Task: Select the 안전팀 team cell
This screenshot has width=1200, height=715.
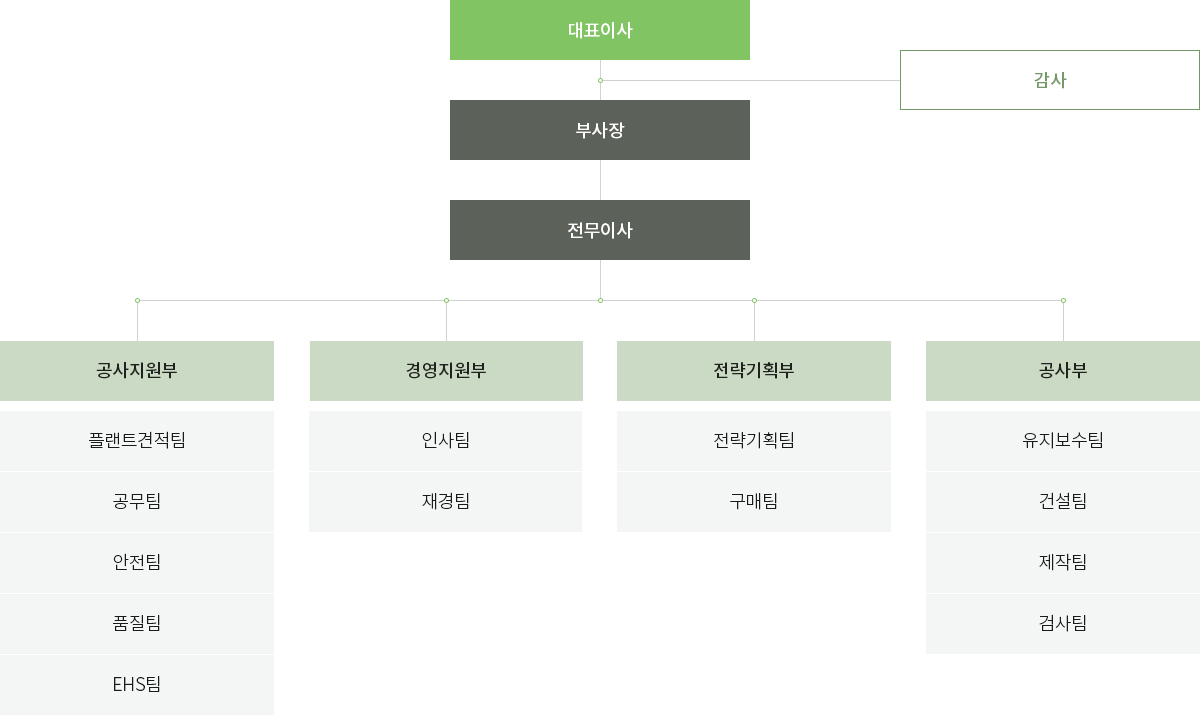Action: coord(137,563)
